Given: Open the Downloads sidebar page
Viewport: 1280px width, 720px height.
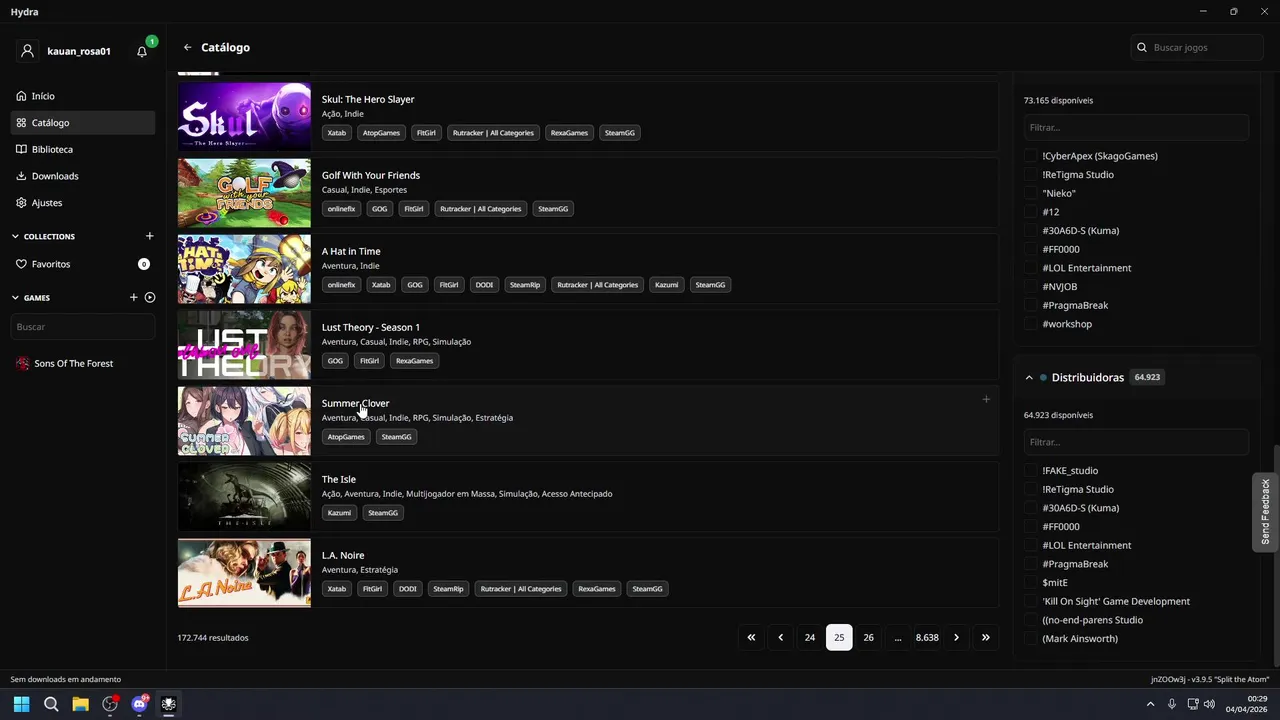Looking at the screenshot, I should tap(82, 176).
